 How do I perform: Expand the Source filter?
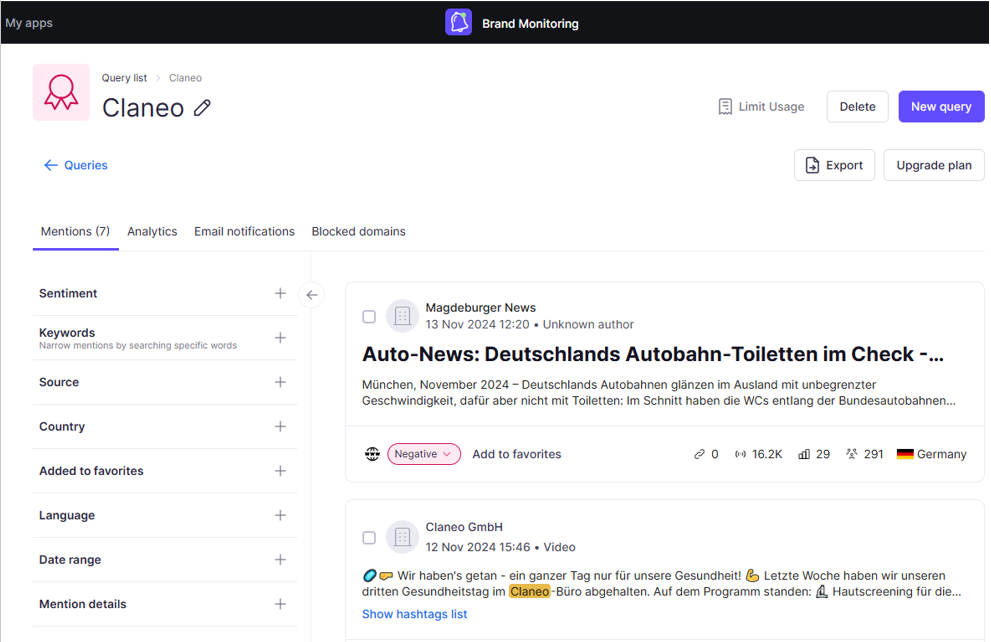(x=280, y=382)
